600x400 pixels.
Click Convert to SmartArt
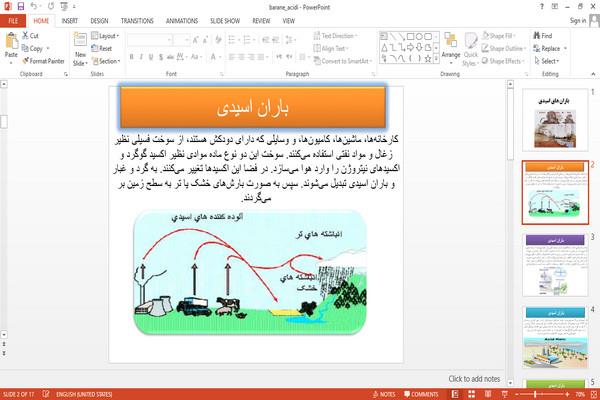tap(342, 61)
